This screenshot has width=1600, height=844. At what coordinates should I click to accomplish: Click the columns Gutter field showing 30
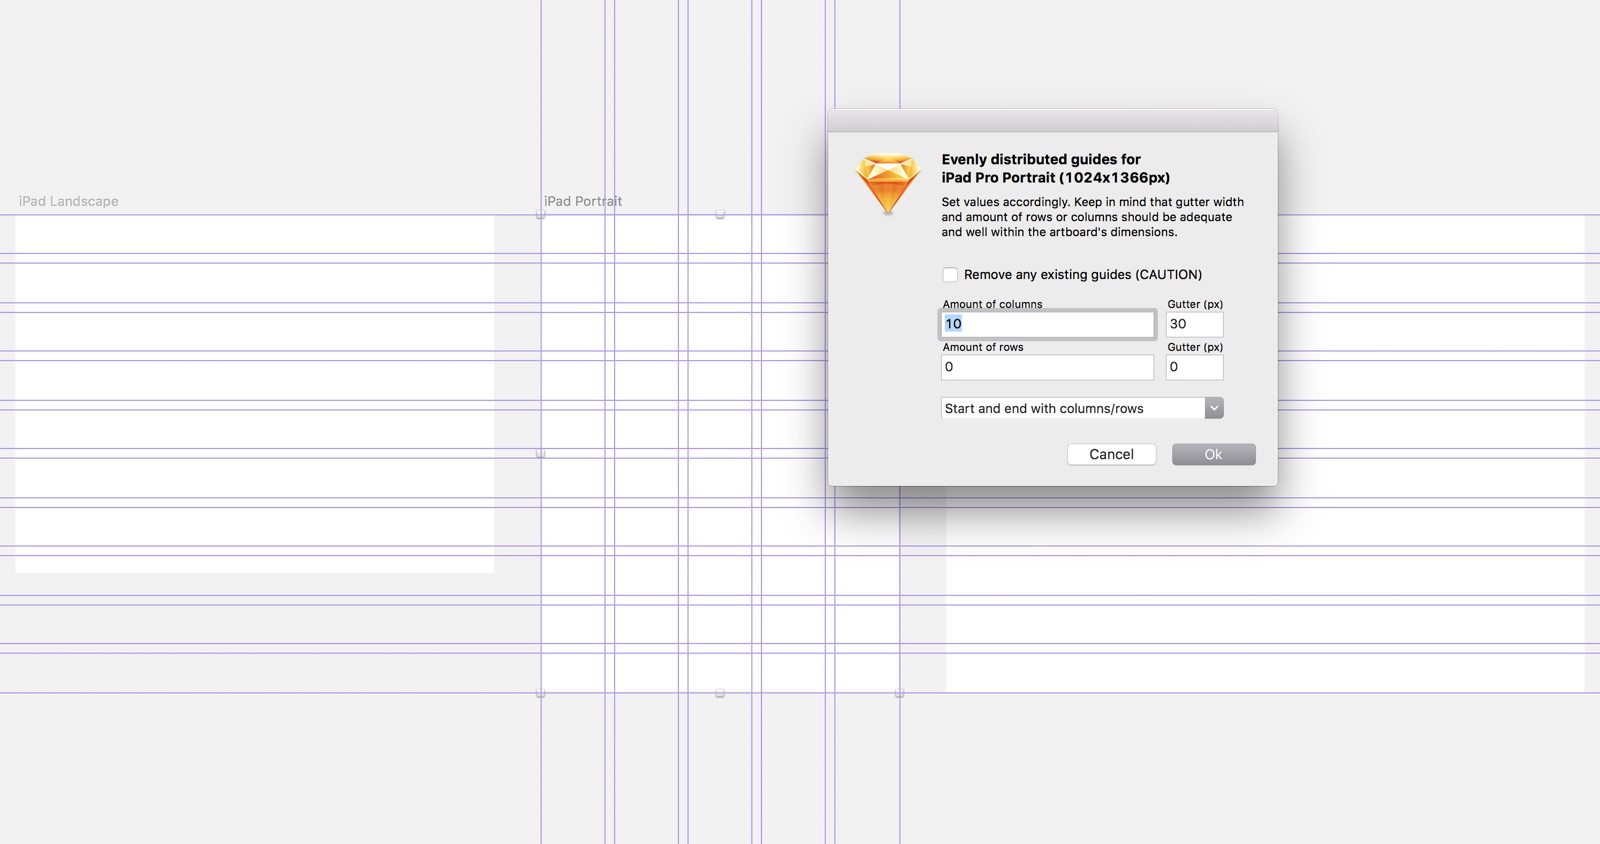pyautogui.click(x=1194, y=324)
